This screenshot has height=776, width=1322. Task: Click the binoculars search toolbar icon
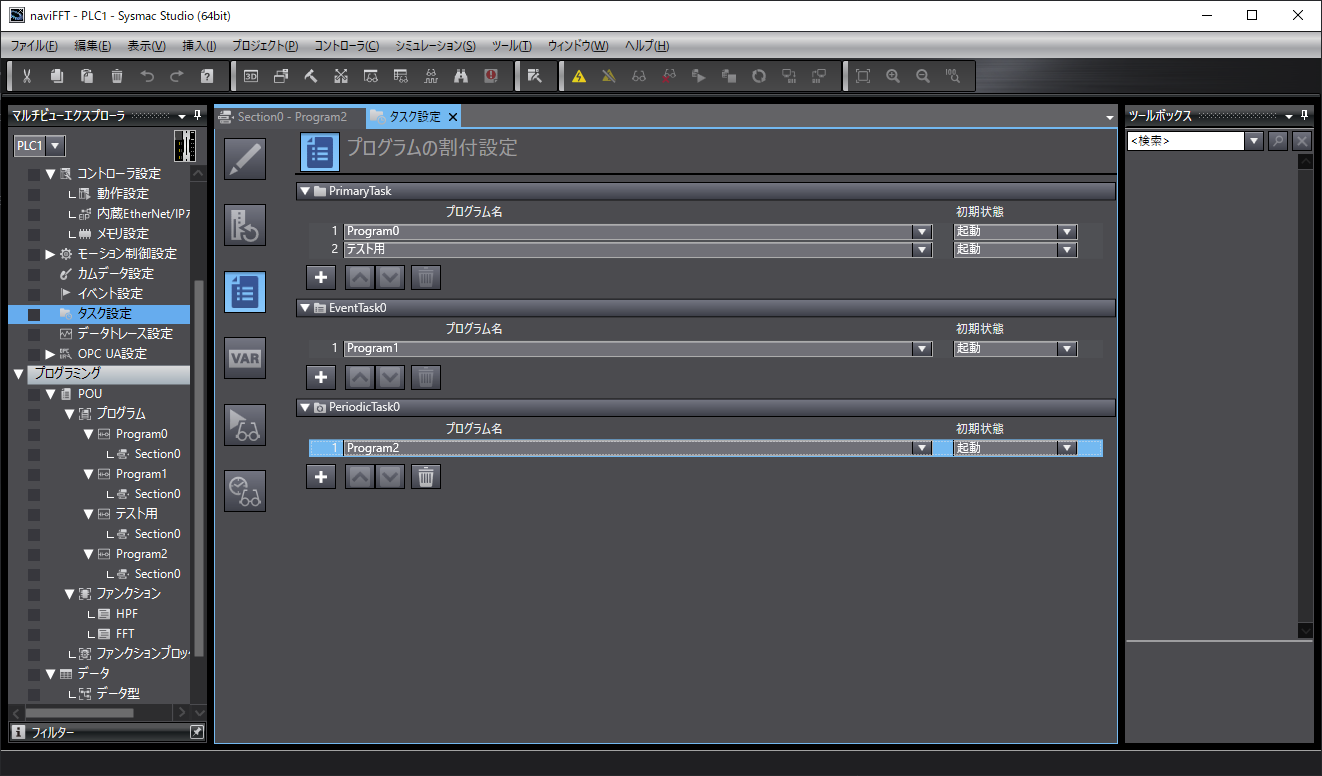461,76
